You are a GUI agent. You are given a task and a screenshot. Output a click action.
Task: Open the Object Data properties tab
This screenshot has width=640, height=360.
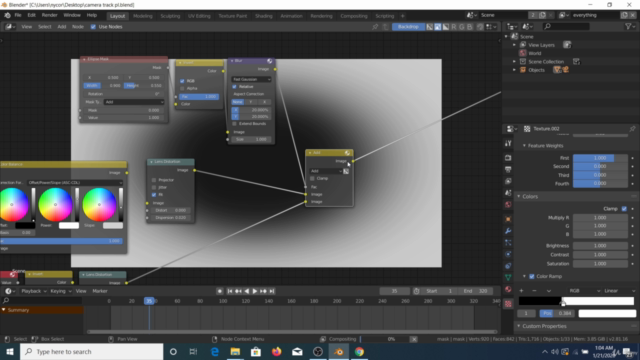point(508,278)
